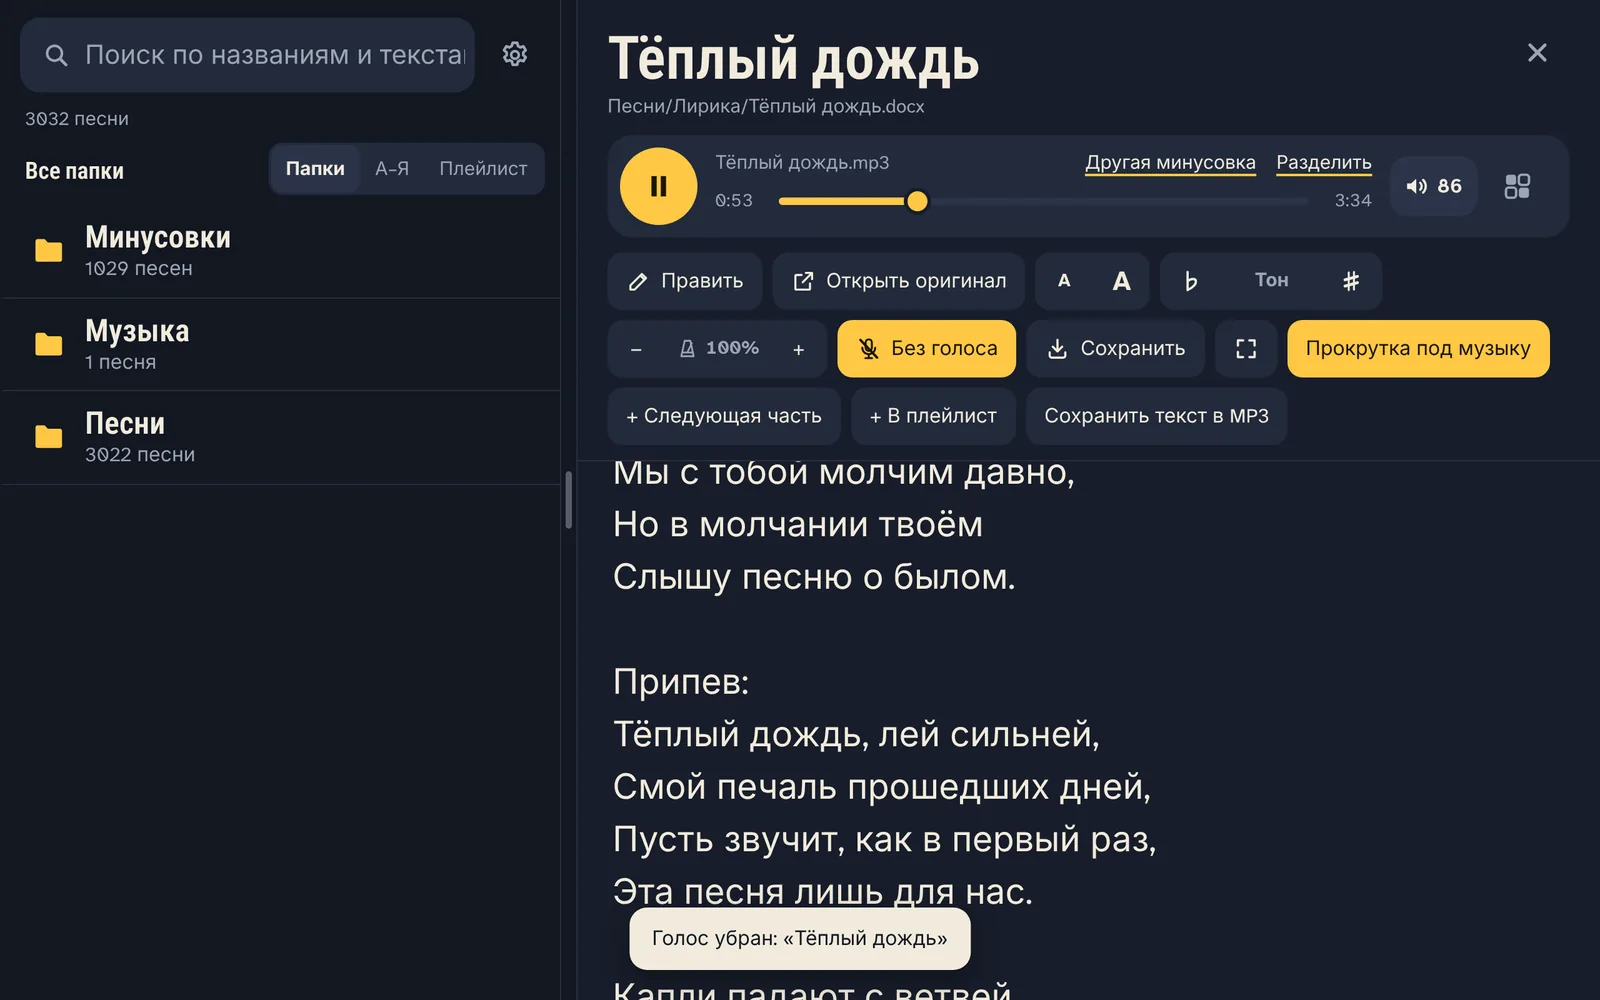Open the Песни folder
This screenshot has height=1000, width=1600.
click(x=280, y=438)
